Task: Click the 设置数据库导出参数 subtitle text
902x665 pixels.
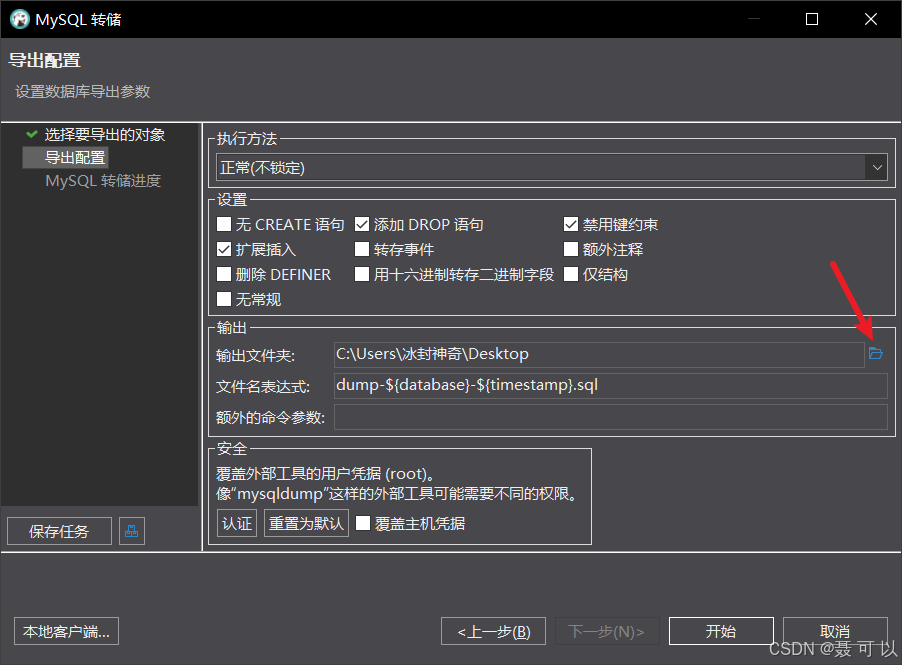Action: 83,91
